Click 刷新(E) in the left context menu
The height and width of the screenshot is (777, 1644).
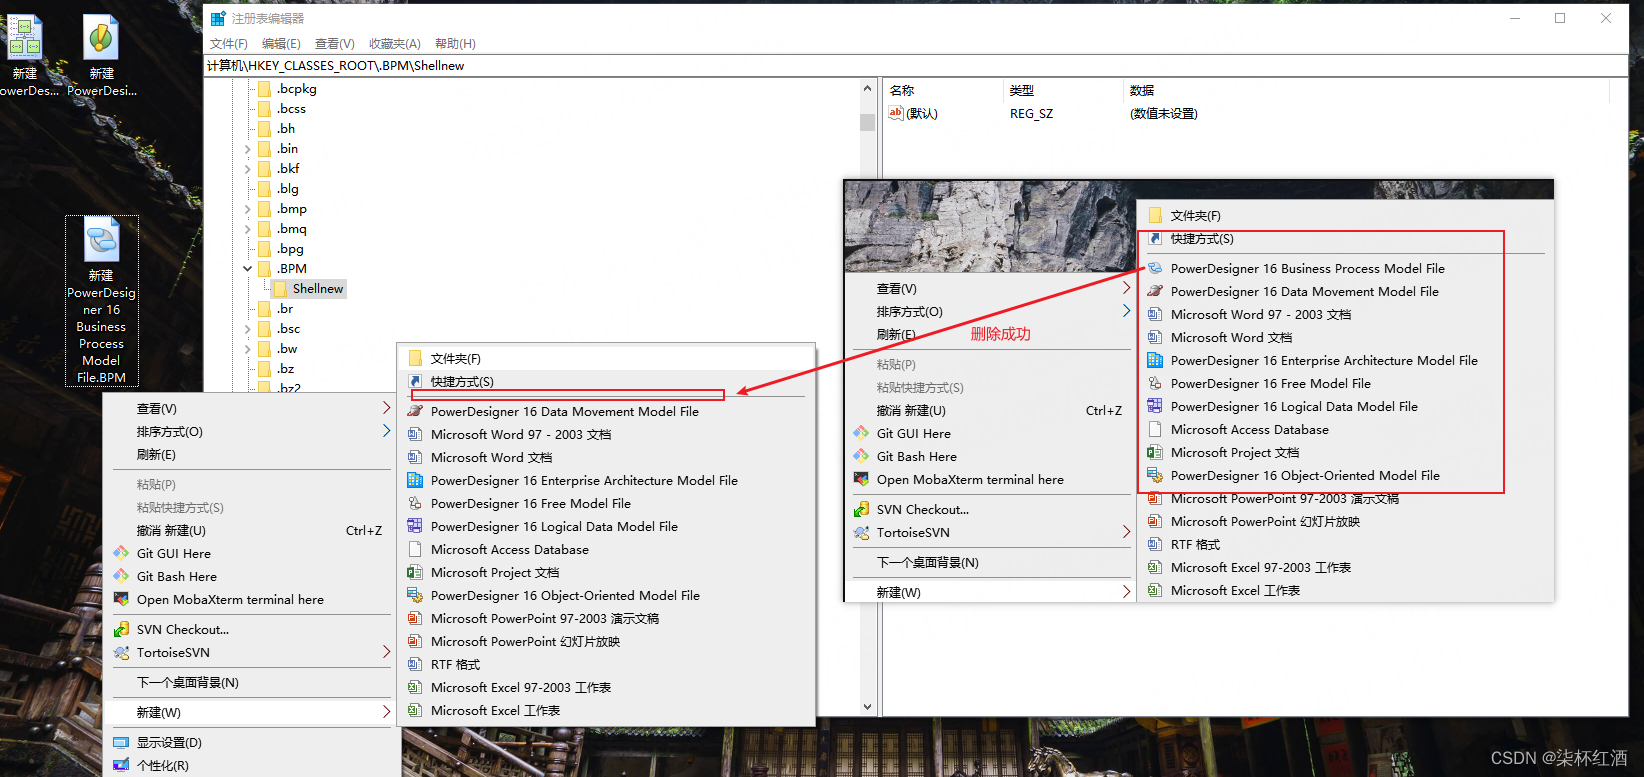(250, 455)
